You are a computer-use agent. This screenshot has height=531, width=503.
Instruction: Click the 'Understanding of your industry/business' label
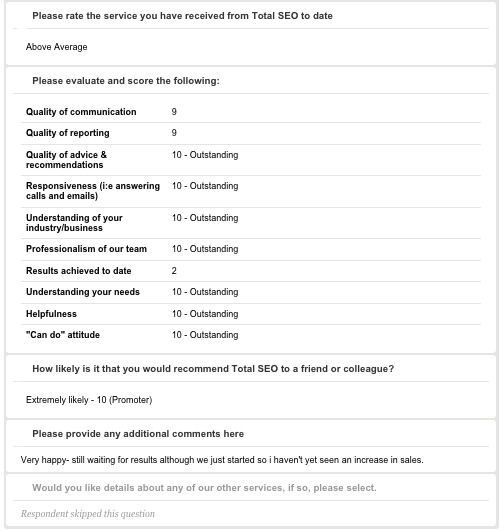74,223
